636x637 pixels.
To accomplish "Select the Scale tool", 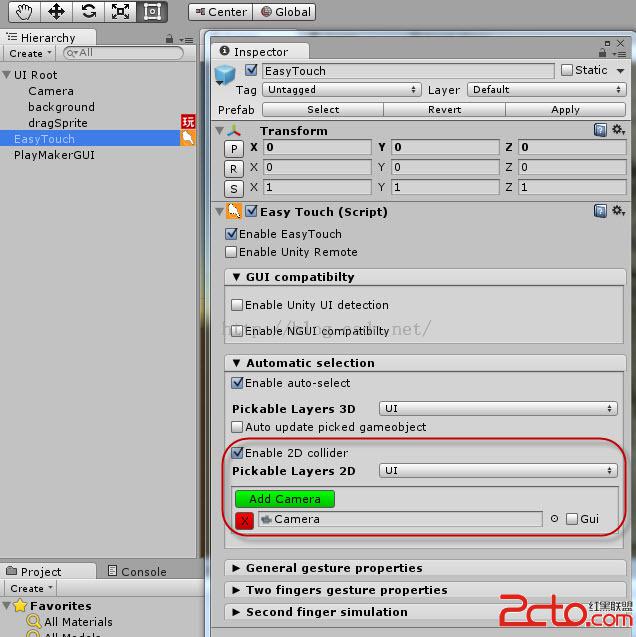I will [121, 12].
